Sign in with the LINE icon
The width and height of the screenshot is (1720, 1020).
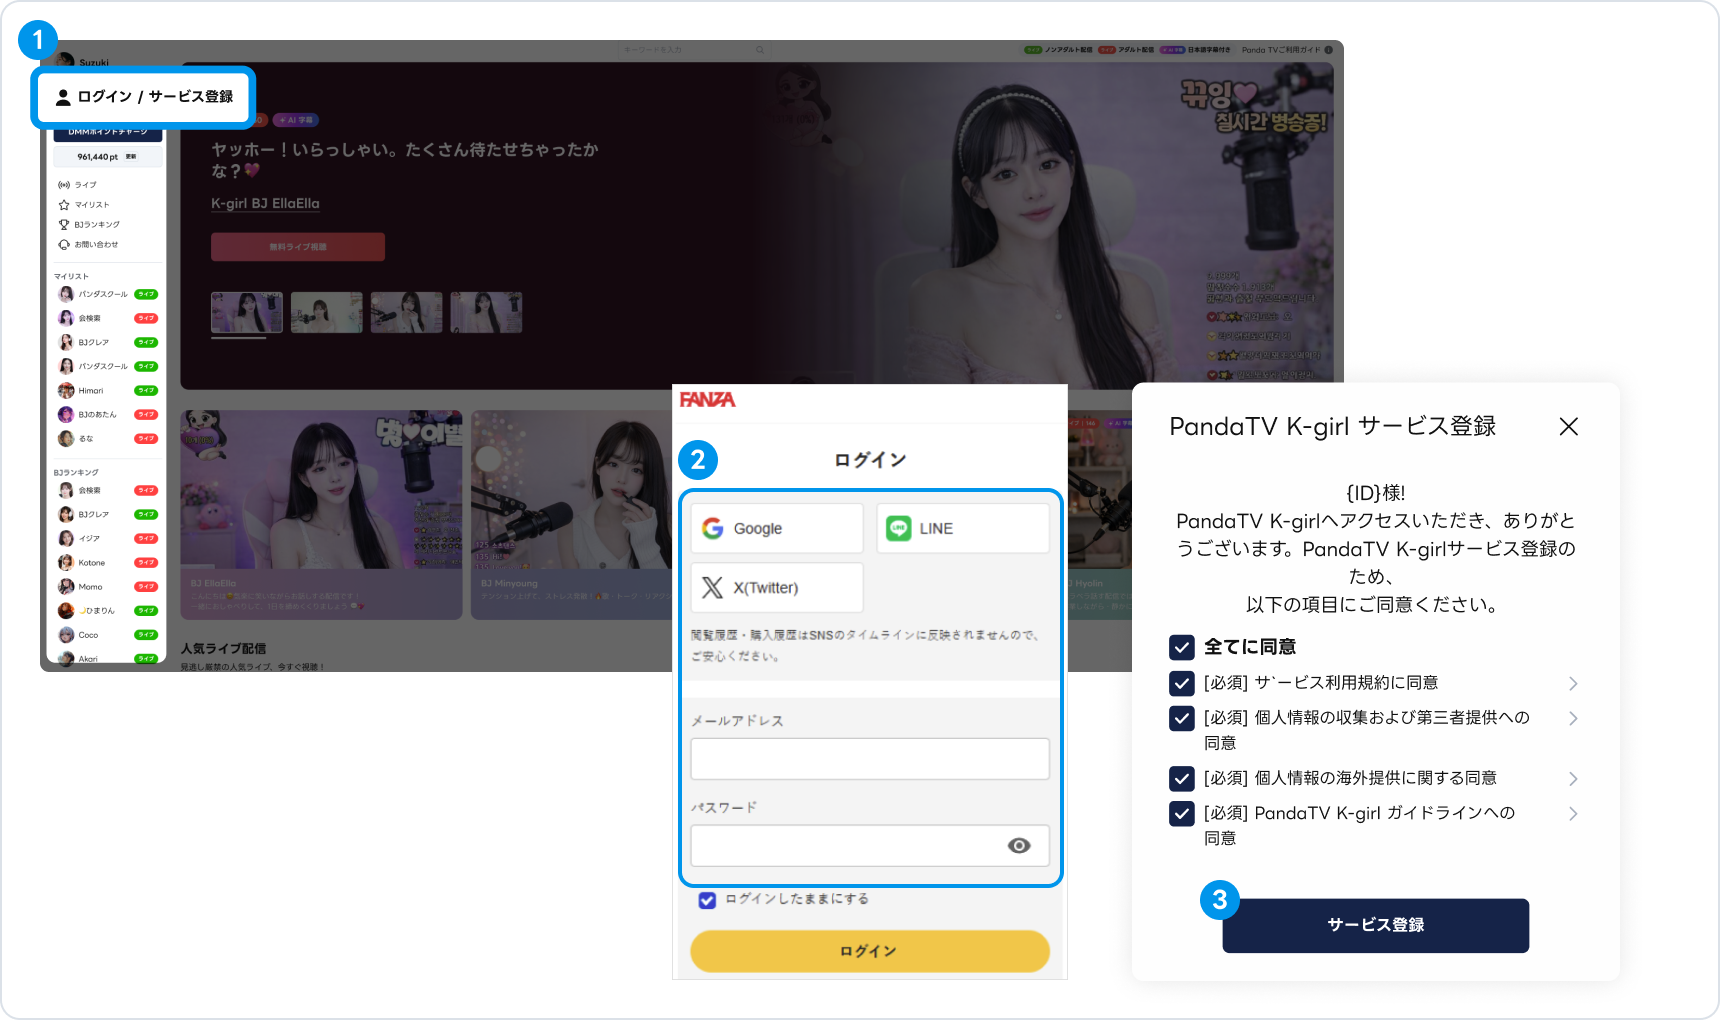[x=963, y=528]
